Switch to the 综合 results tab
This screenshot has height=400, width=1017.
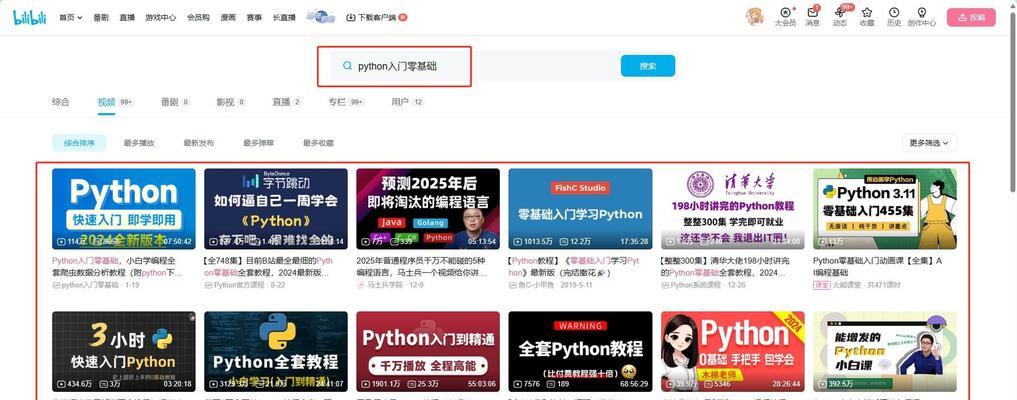tap(60, 102)
